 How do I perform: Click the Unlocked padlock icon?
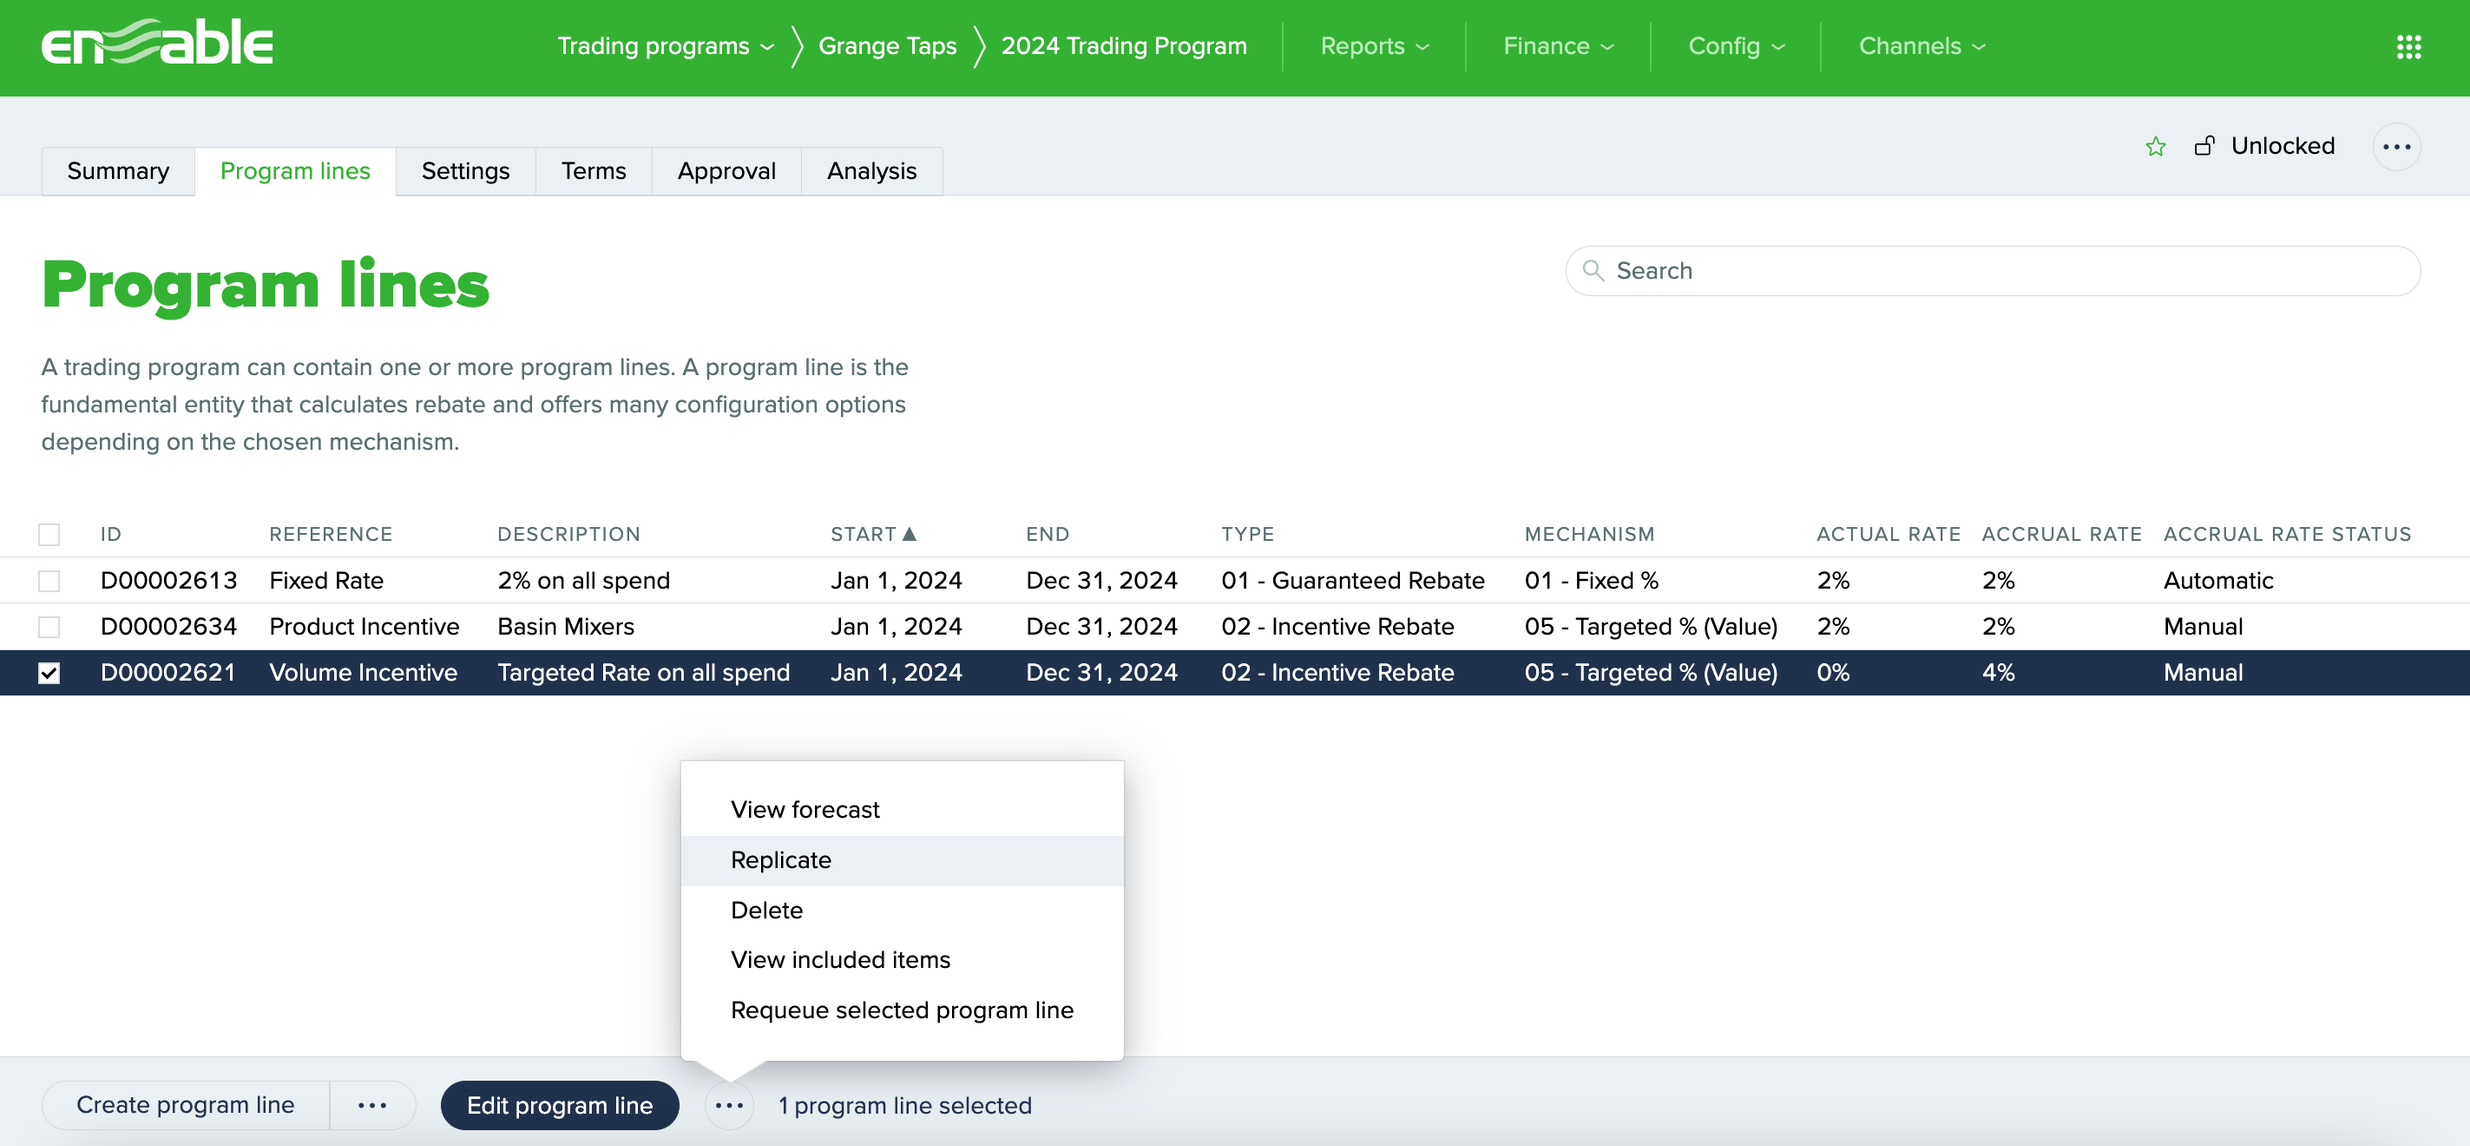(x=2205, y=146)
